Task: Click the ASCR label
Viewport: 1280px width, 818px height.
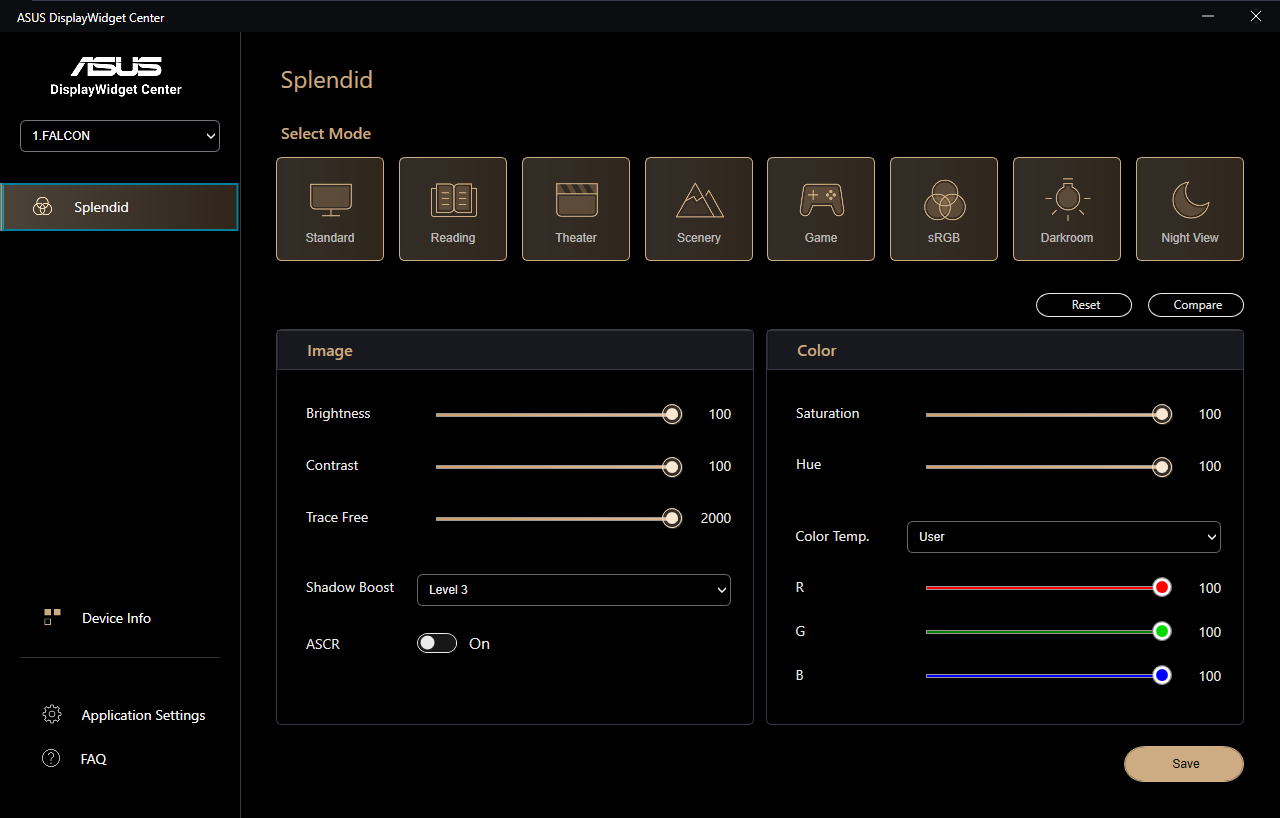Action: click(x=323, y=644)
